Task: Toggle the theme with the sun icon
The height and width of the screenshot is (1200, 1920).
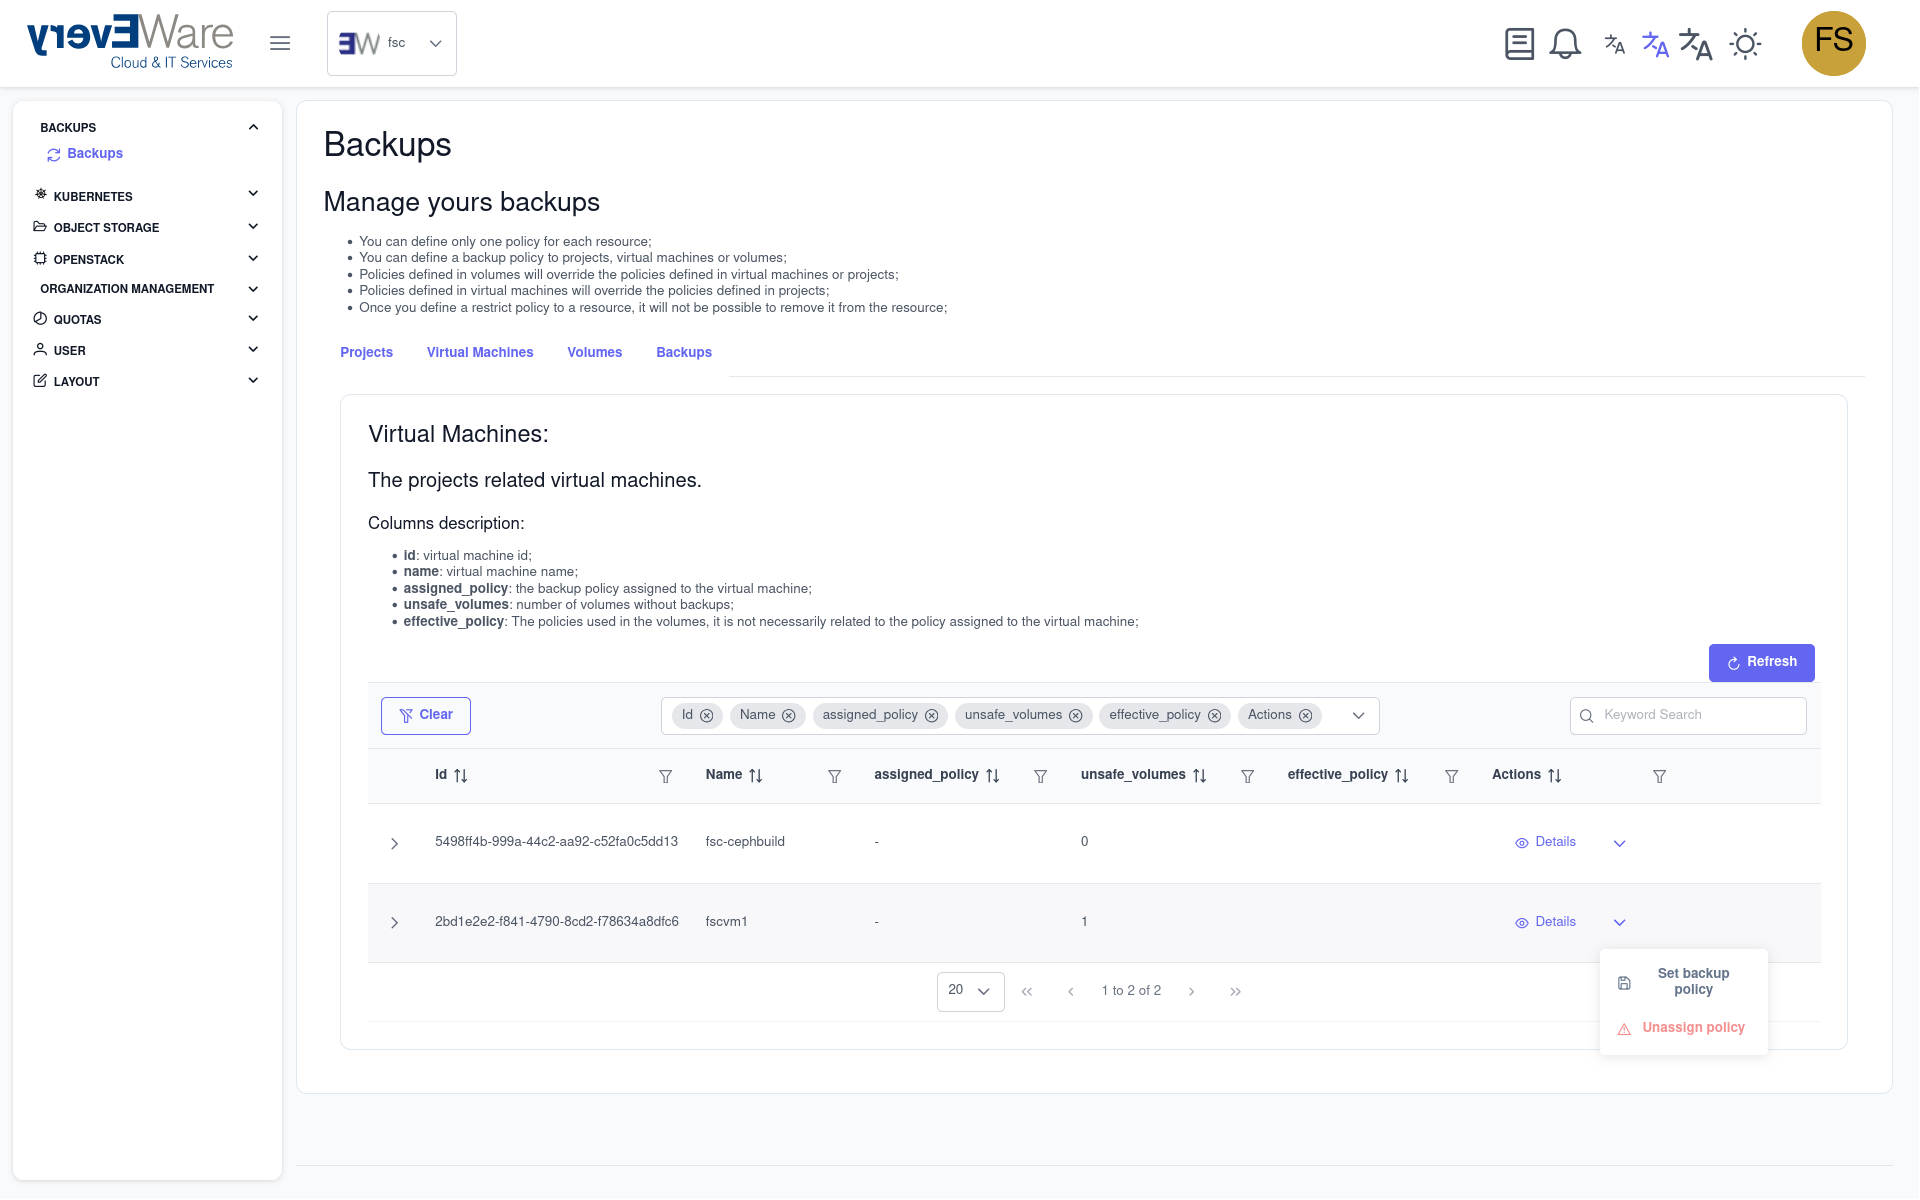Action: pyautogui.click(x=1746, y=43)
